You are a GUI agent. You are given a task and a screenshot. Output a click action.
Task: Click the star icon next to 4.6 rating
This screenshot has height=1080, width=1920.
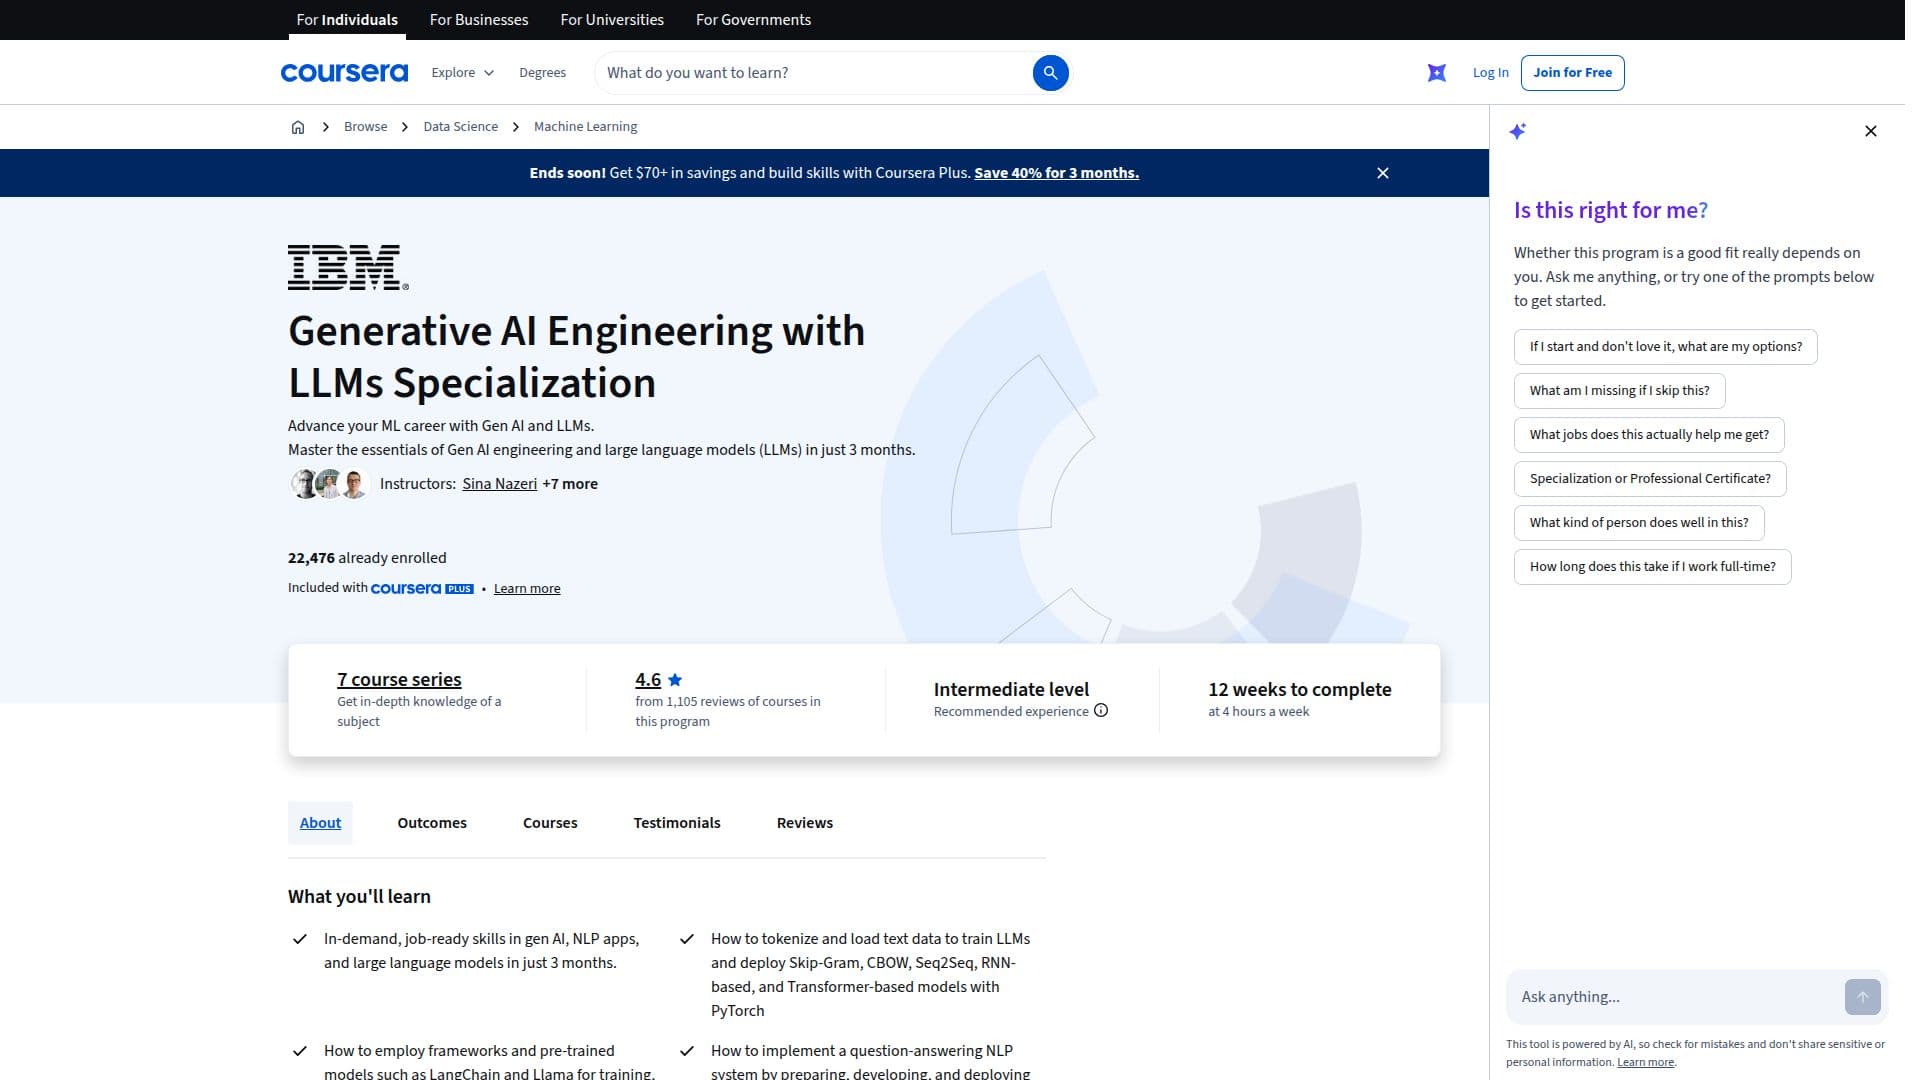click(675, 680)
